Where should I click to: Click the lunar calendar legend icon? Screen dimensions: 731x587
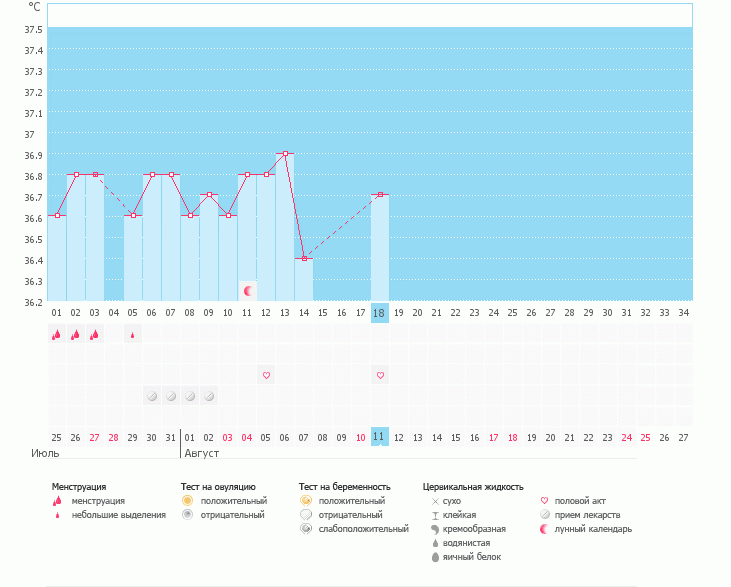click(x=545, y=529)
